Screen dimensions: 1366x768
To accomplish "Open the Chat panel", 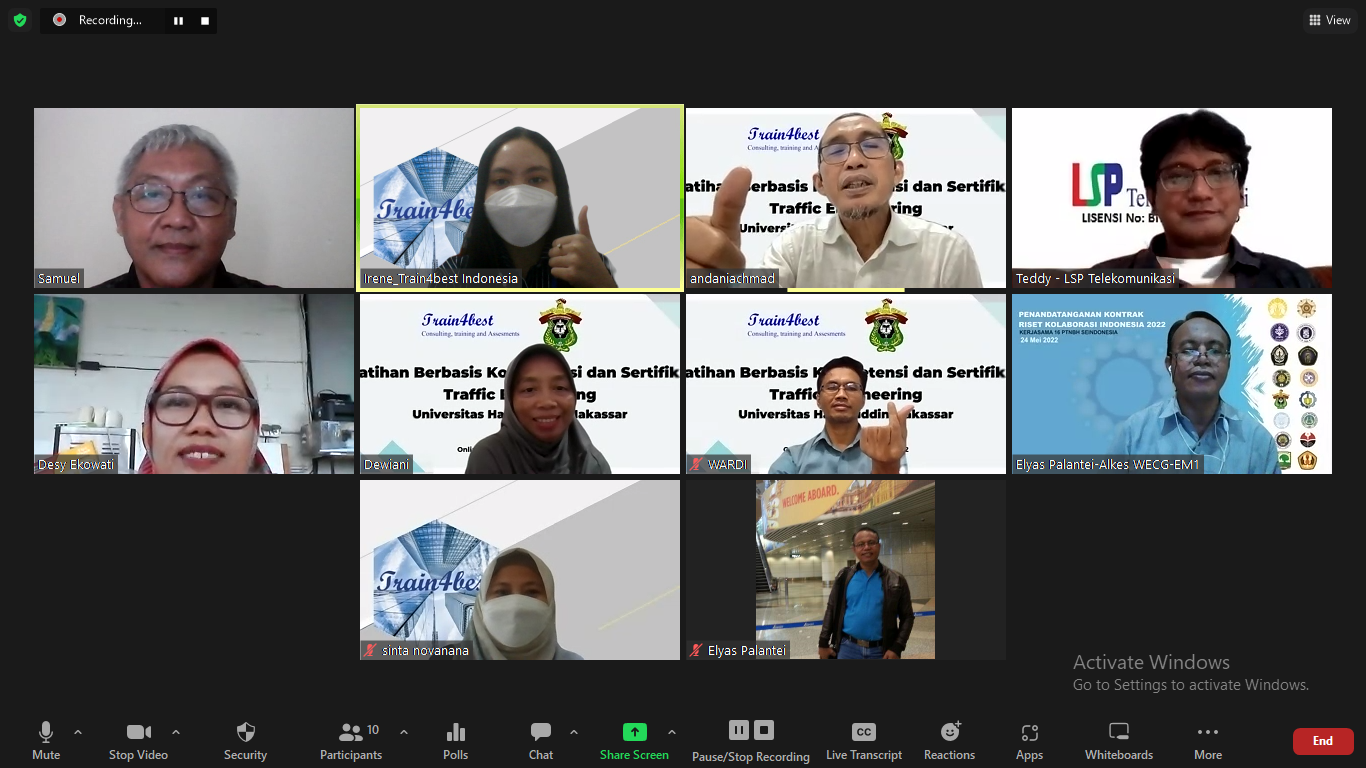I will 541,740.
